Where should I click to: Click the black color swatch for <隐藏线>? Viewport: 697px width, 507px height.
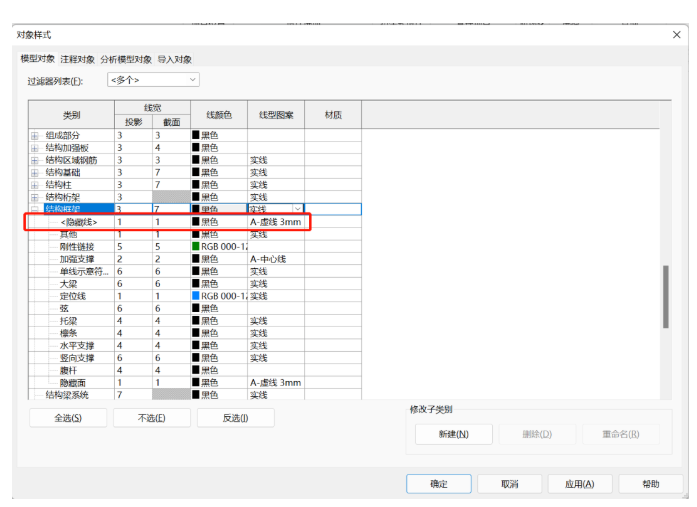[196, 221]
